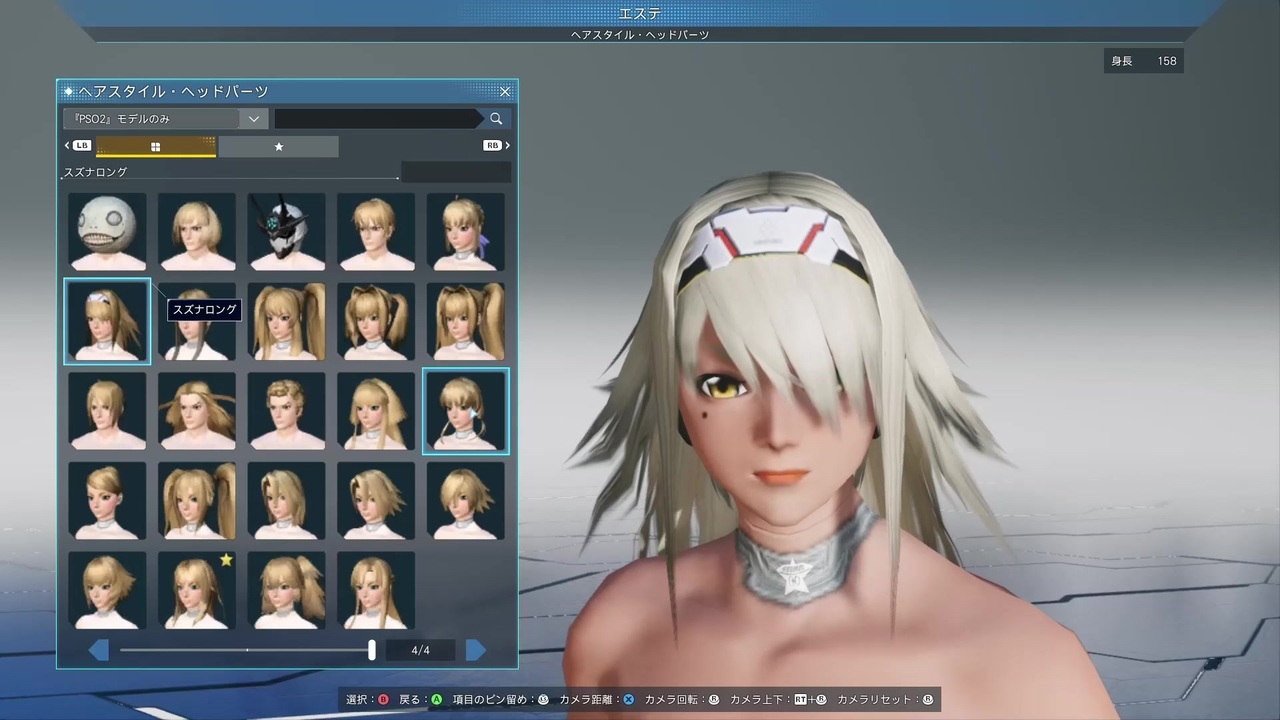The width and height of the screenshot is (1280, 720).
Task: Select the long straight hairstyle in third row
Action: pos(376,411)
